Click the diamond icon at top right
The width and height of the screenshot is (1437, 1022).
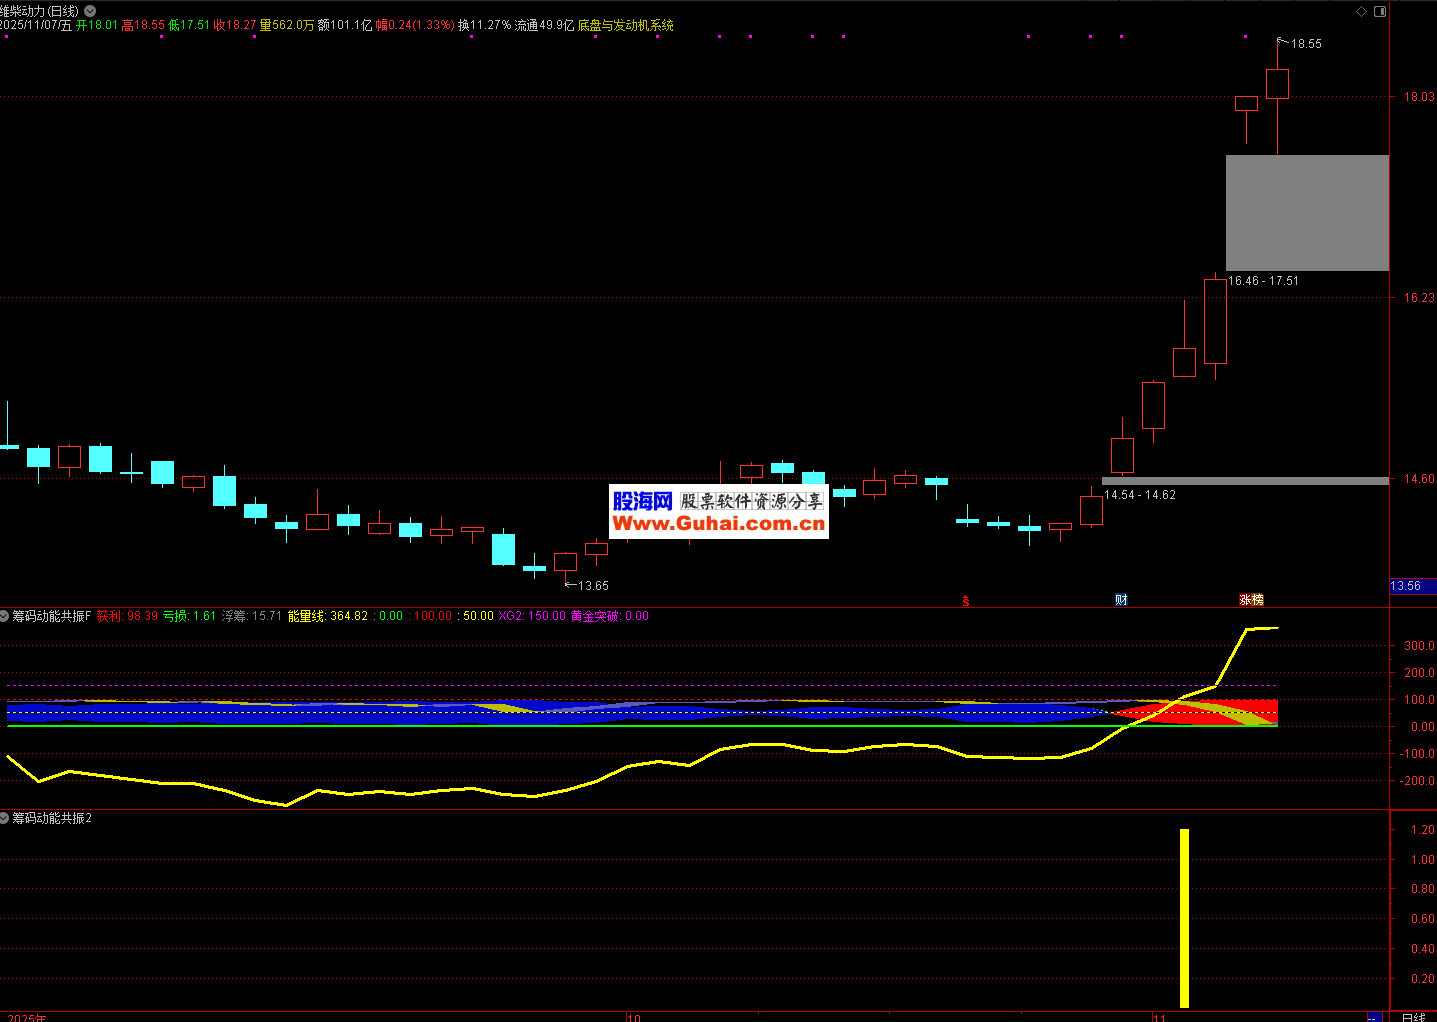1361,11
